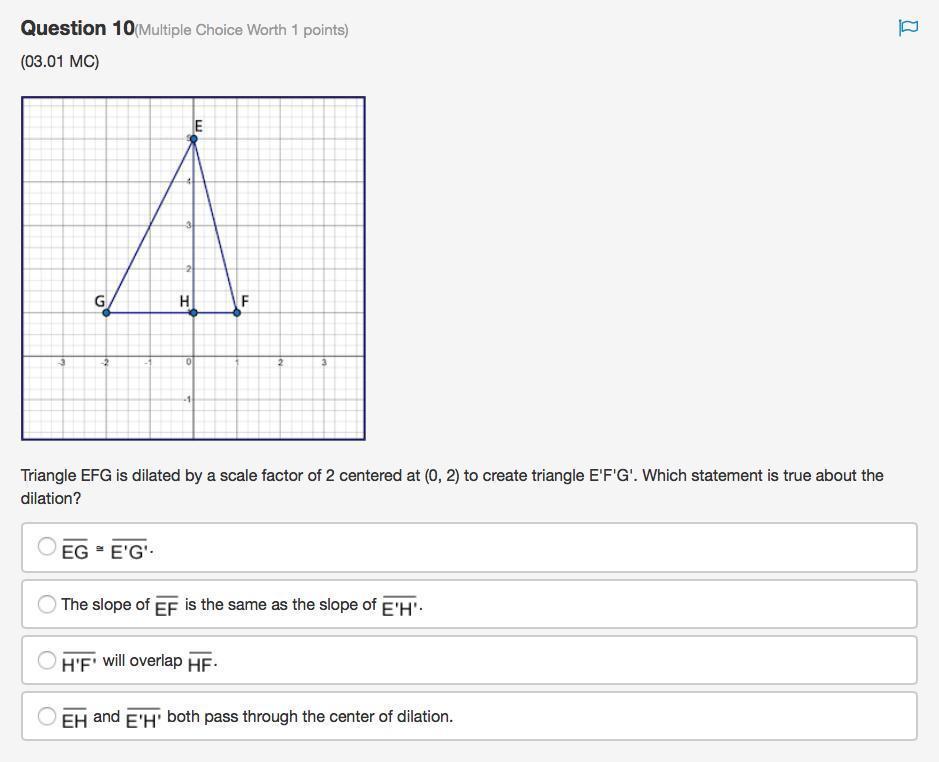Screen dimensions: 939x762
Task: Click the x-axis label -3 on the graph
Action: click(x=62, y=362)
